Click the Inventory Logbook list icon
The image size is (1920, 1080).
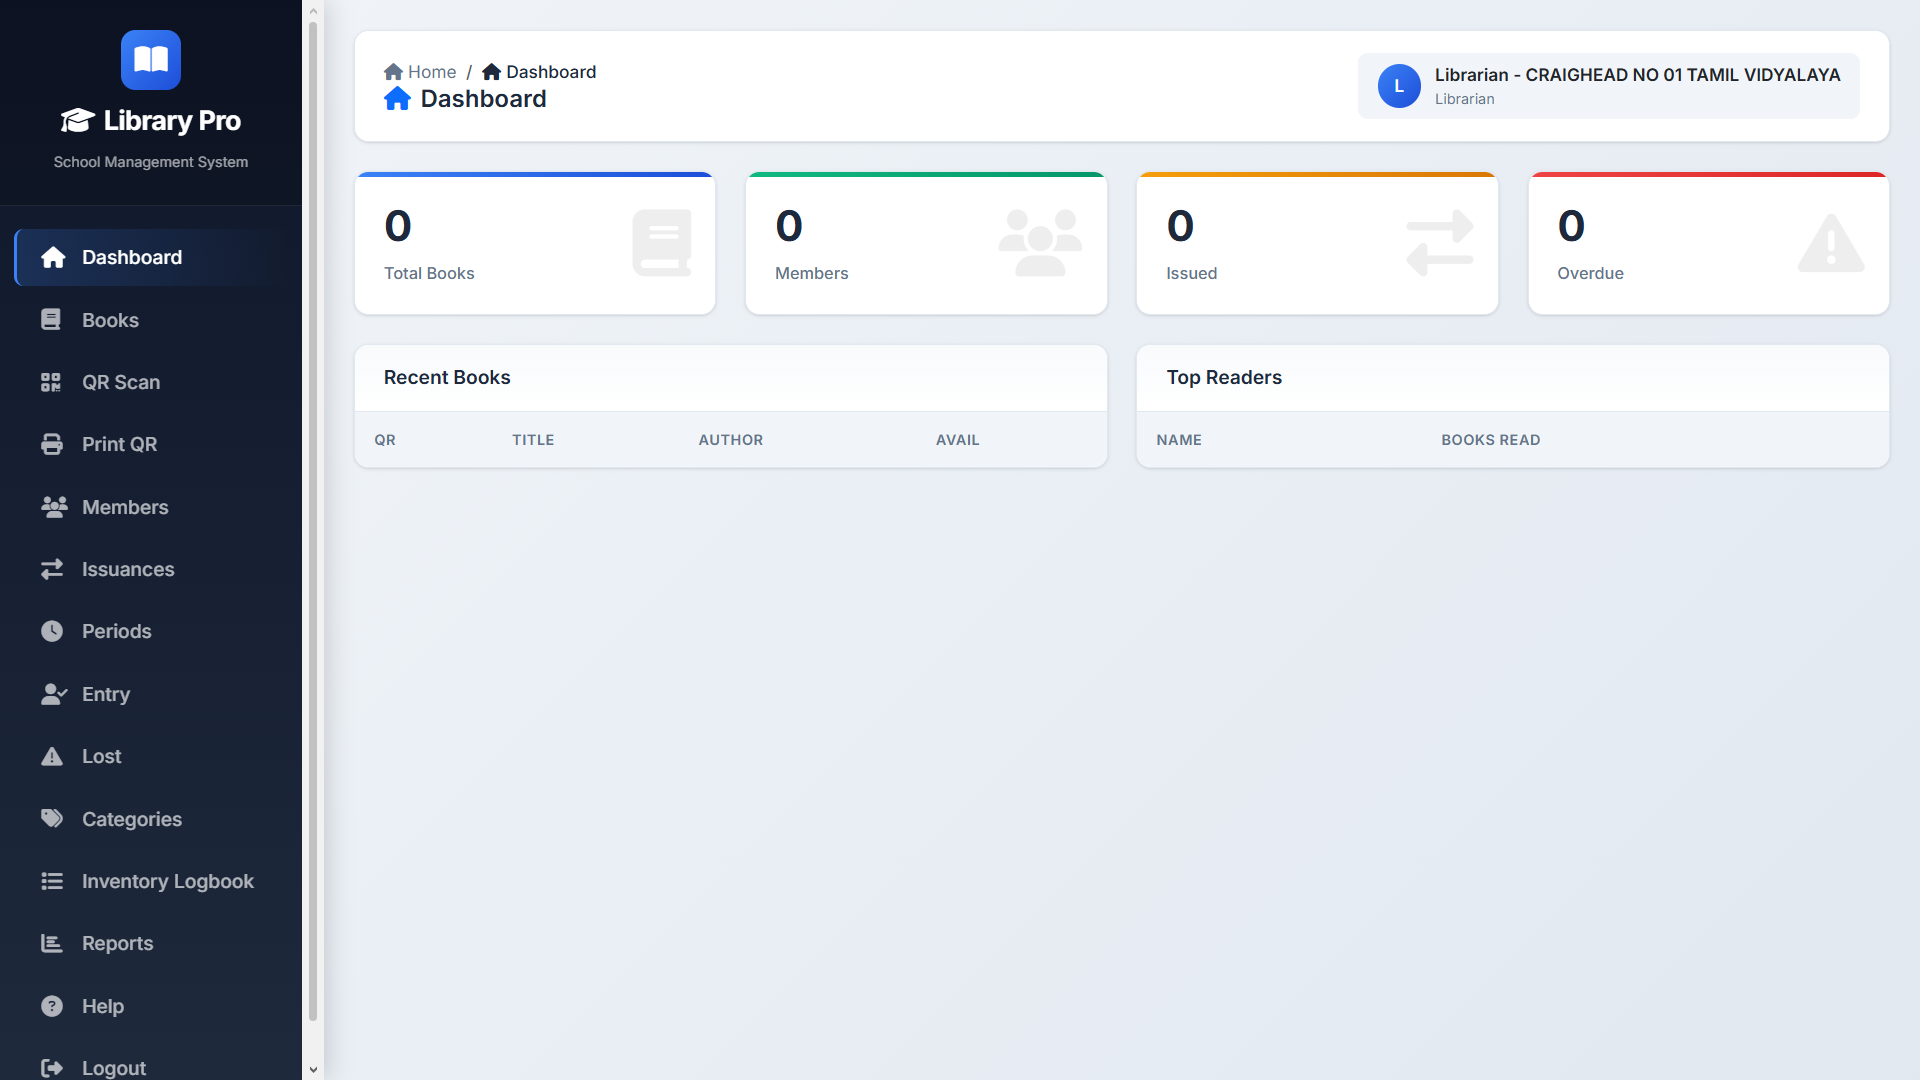pyautogui.click(x=52, y=881)
